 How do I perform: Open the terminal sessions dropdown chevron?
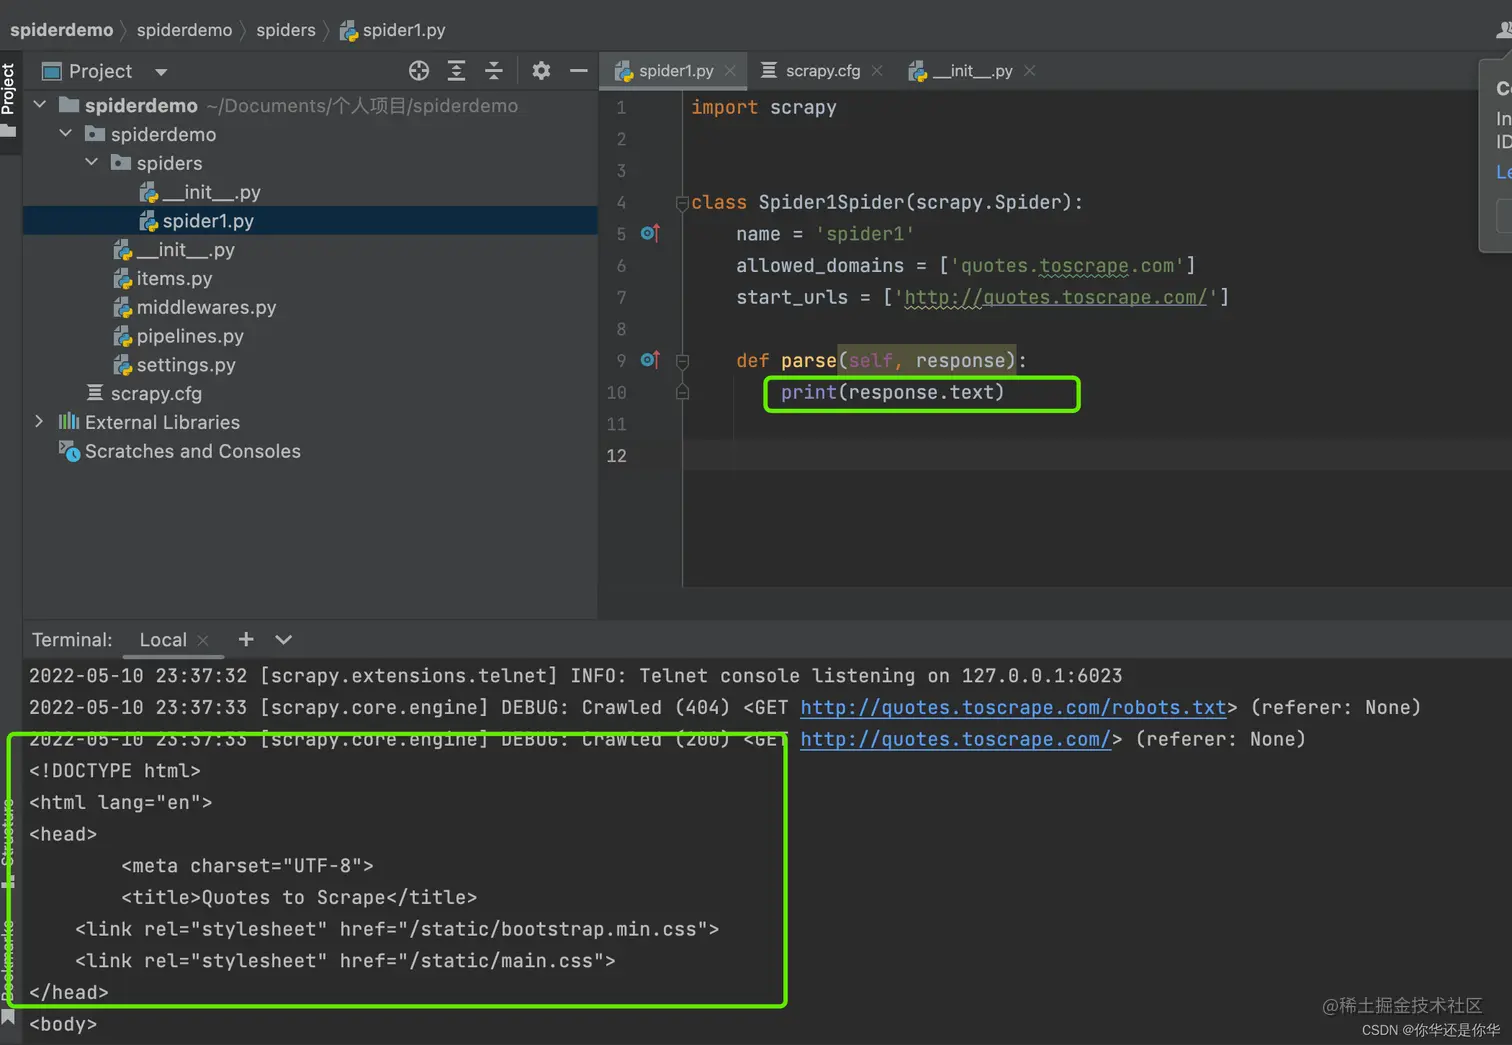(284, 639)
